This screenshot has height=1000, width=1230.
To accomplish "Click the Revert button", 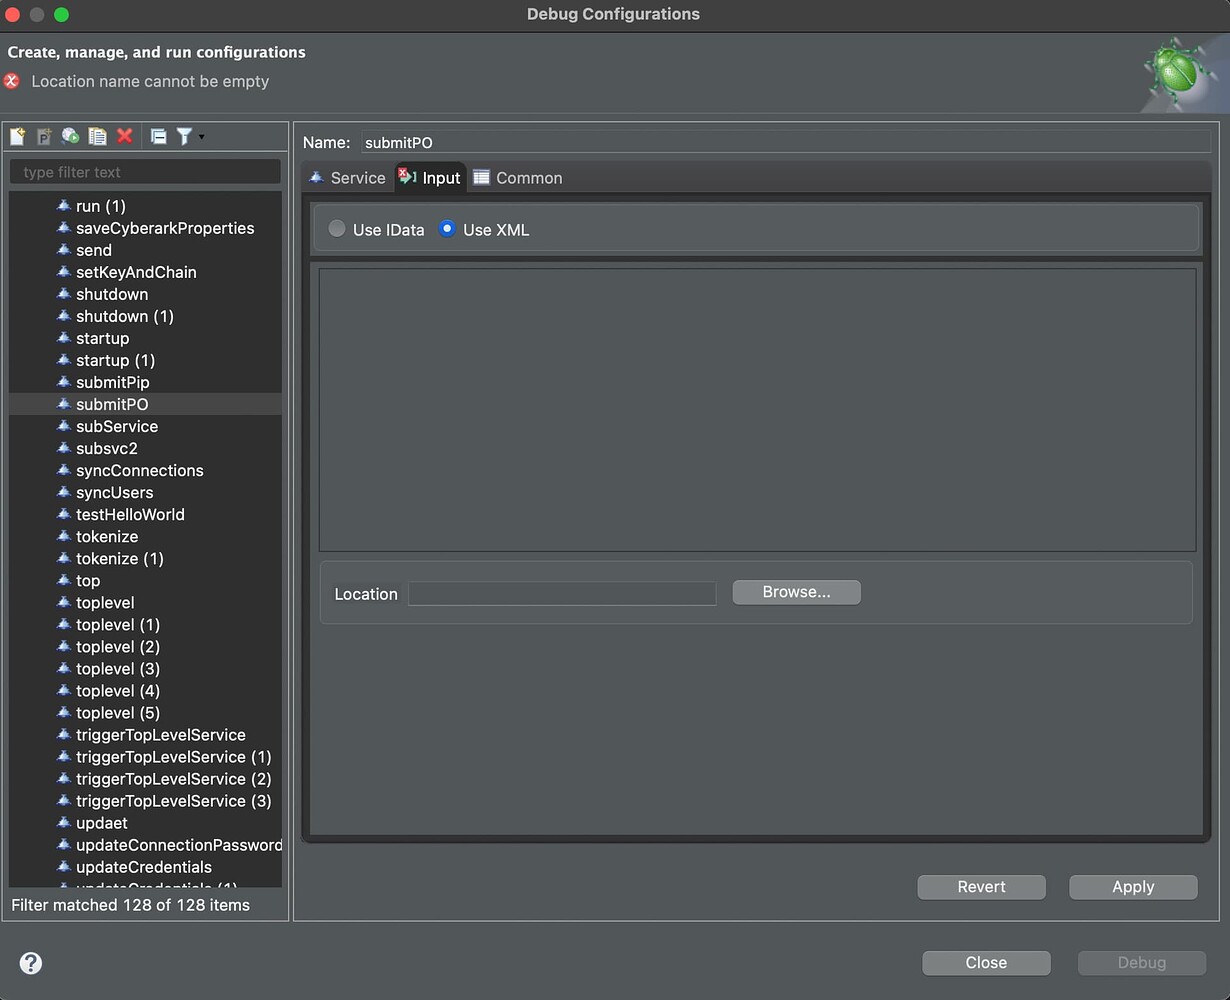I will (981, 887).
